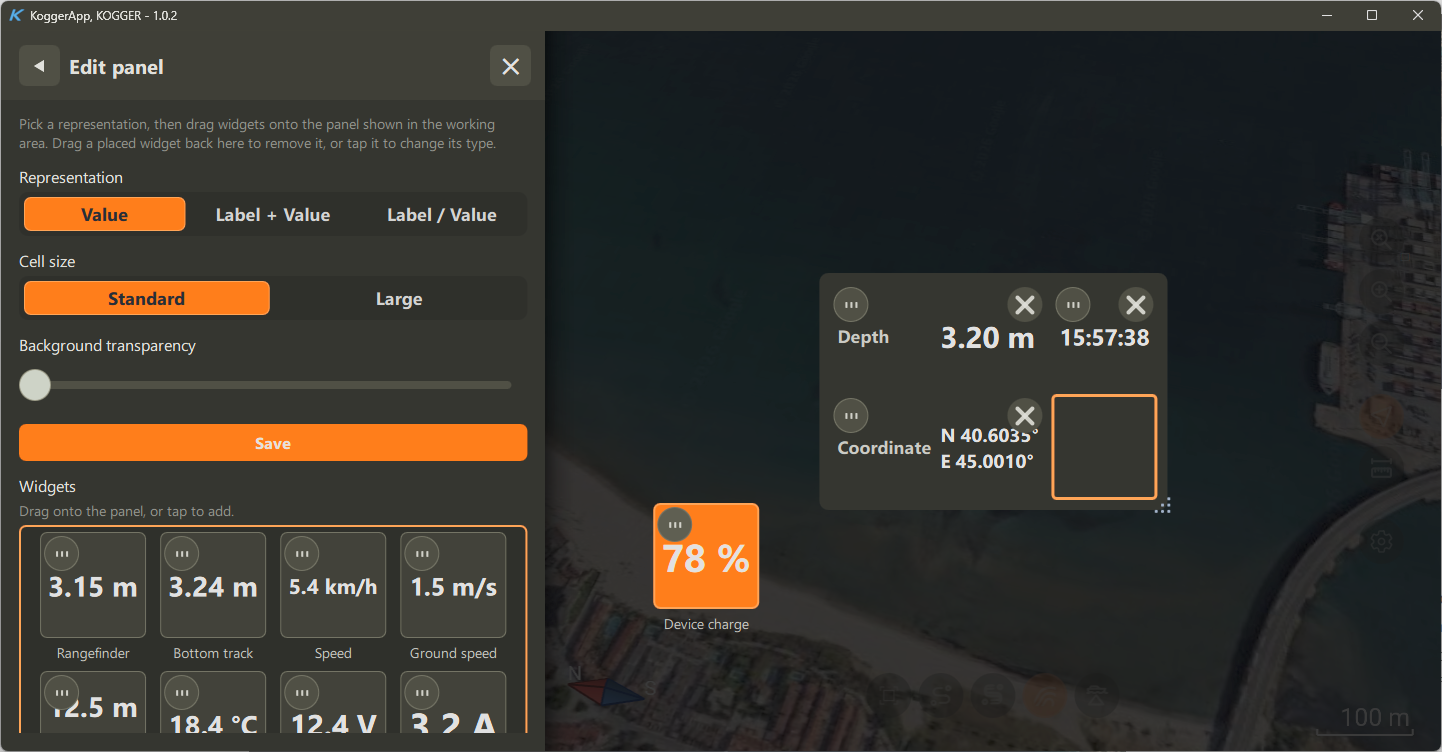
Task: Click the 'Depth' label in the panel
Action: click(x=863, y=337)
